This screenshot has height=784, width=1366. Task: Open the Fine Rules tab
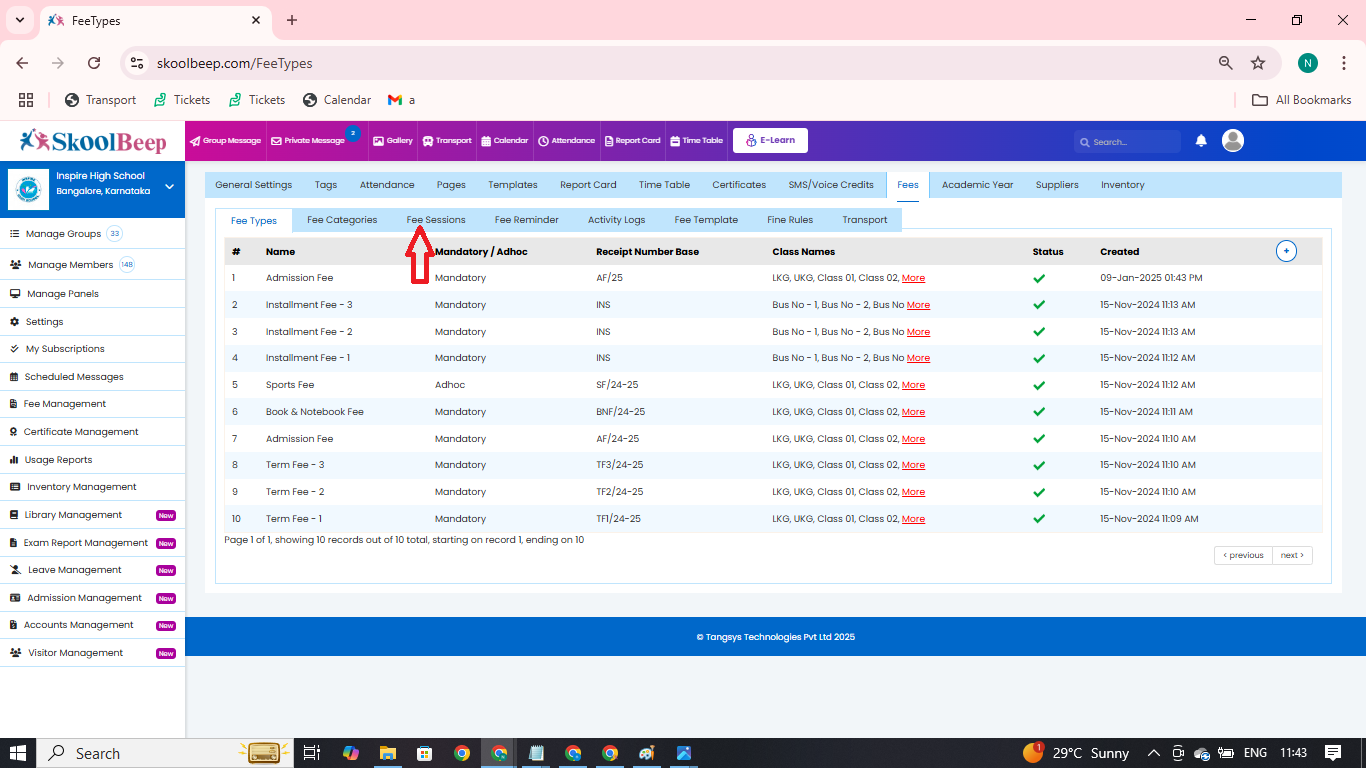(790, 220)
